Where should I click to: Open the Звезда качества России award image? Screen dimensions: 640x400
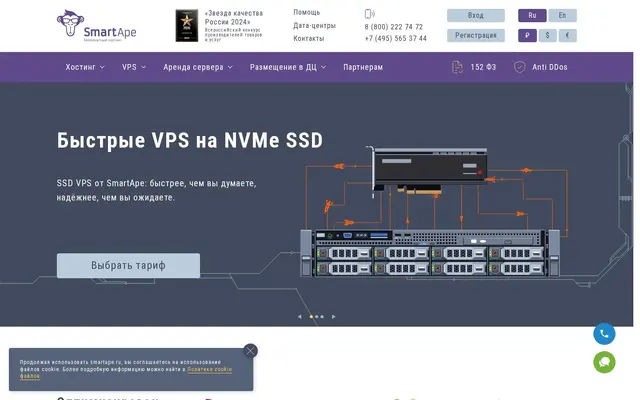click(187, 26)
